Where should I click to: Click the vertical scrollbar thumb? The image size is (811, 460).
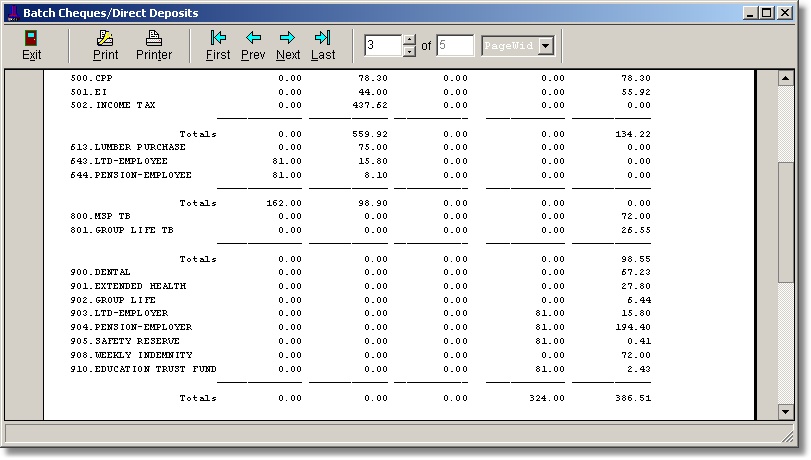coord(786,222)
